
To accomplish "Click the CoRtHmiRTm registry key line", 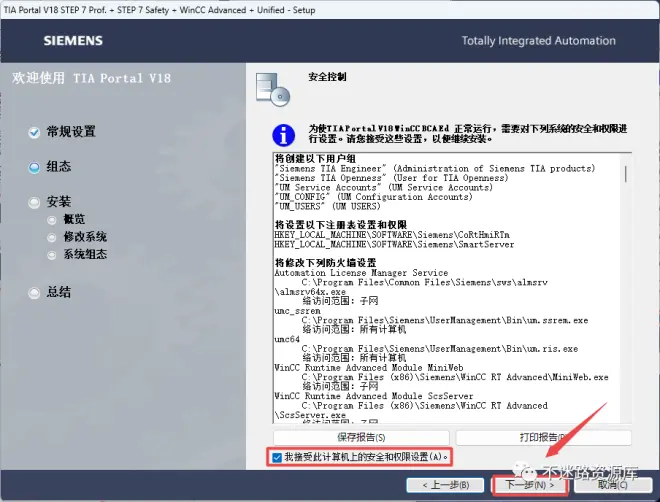I will click(392, 235).
